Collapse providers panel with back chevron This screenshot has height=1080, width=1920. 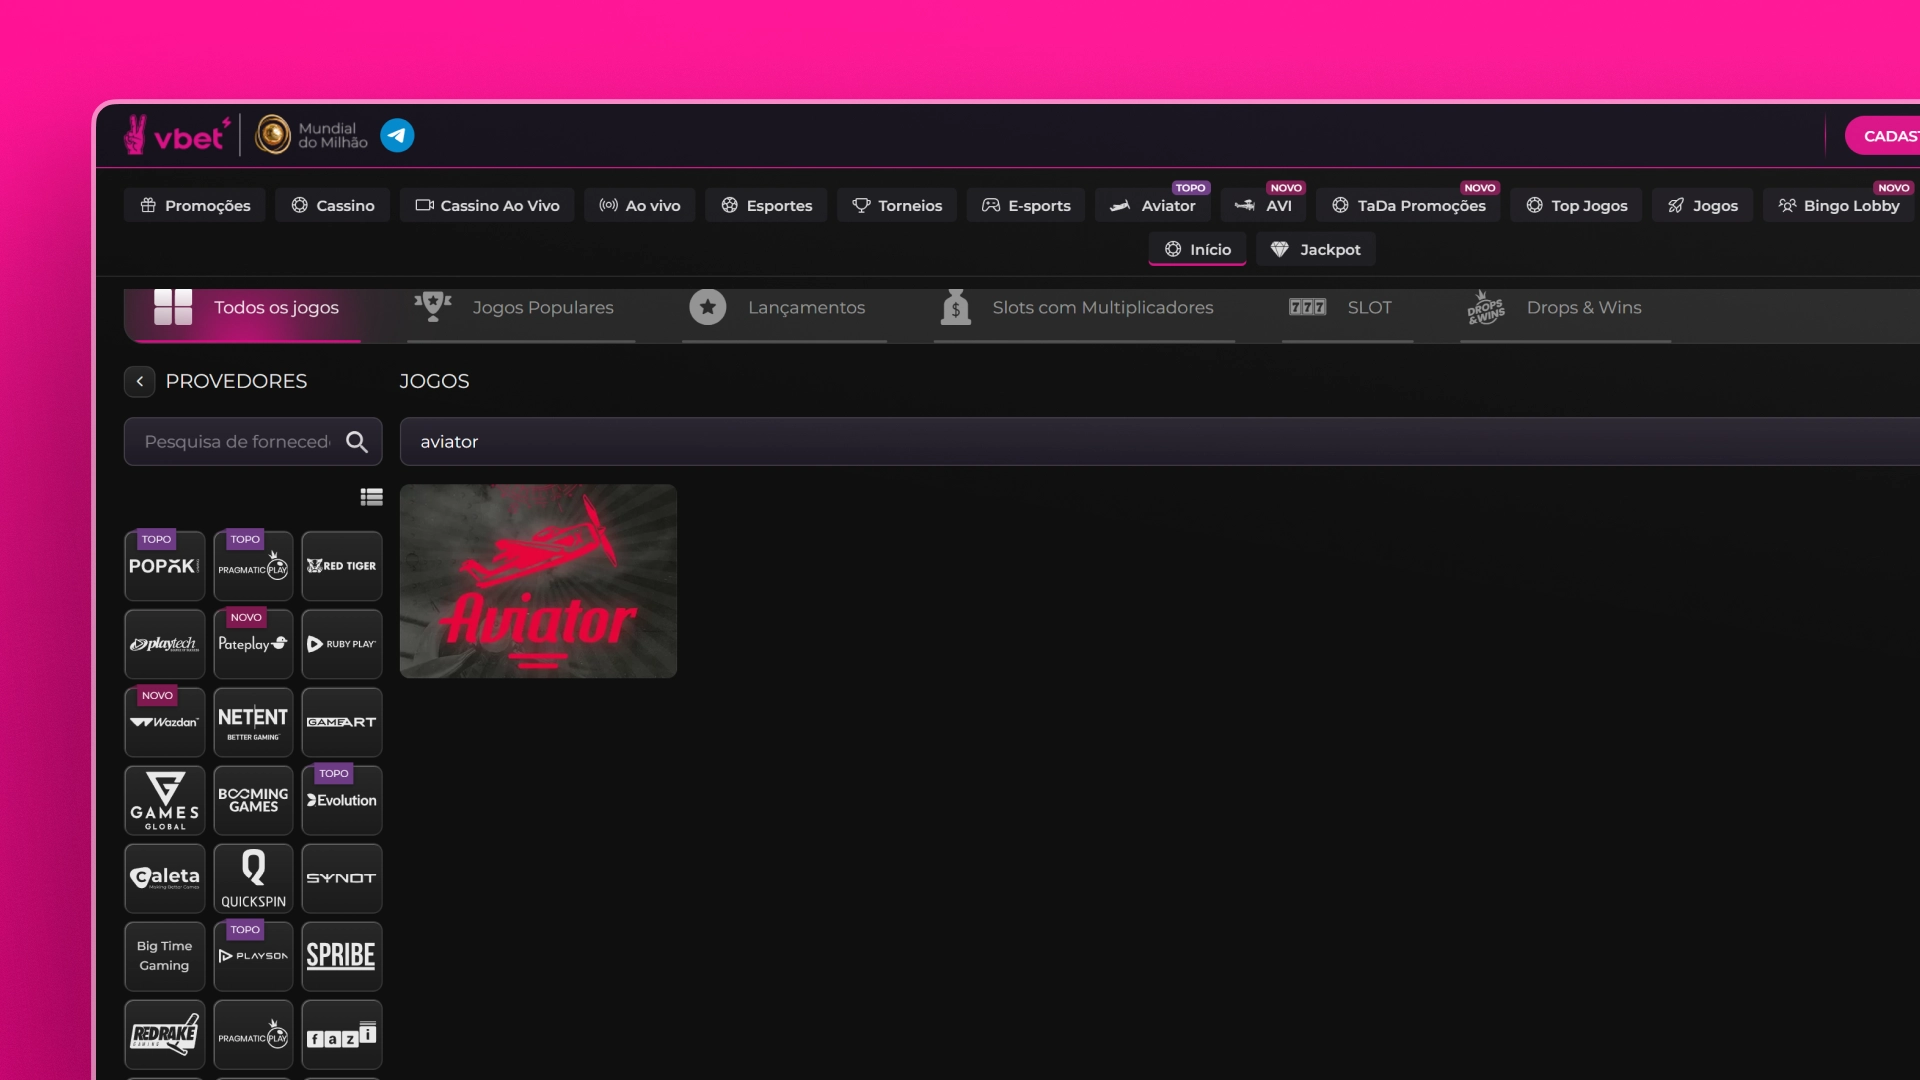140,381
